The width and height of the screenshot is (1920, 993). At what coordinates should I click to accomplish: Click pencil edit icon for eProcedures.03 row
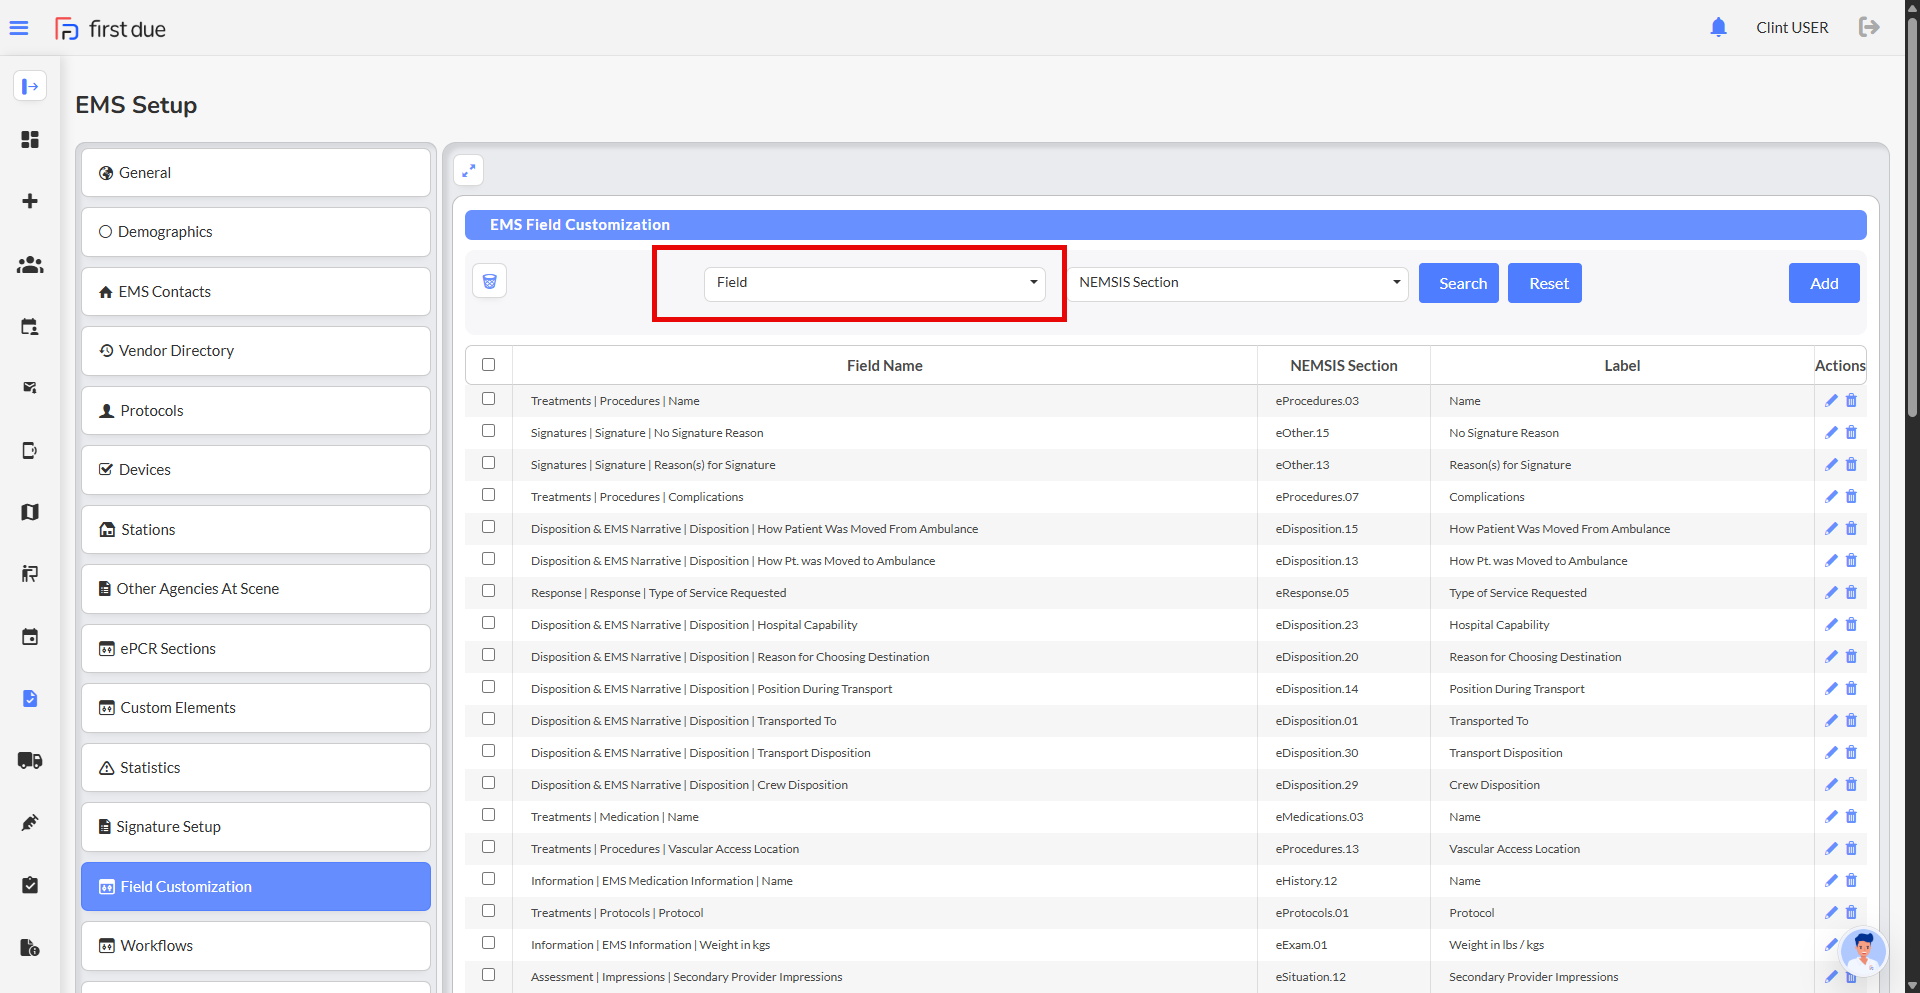1831,401
